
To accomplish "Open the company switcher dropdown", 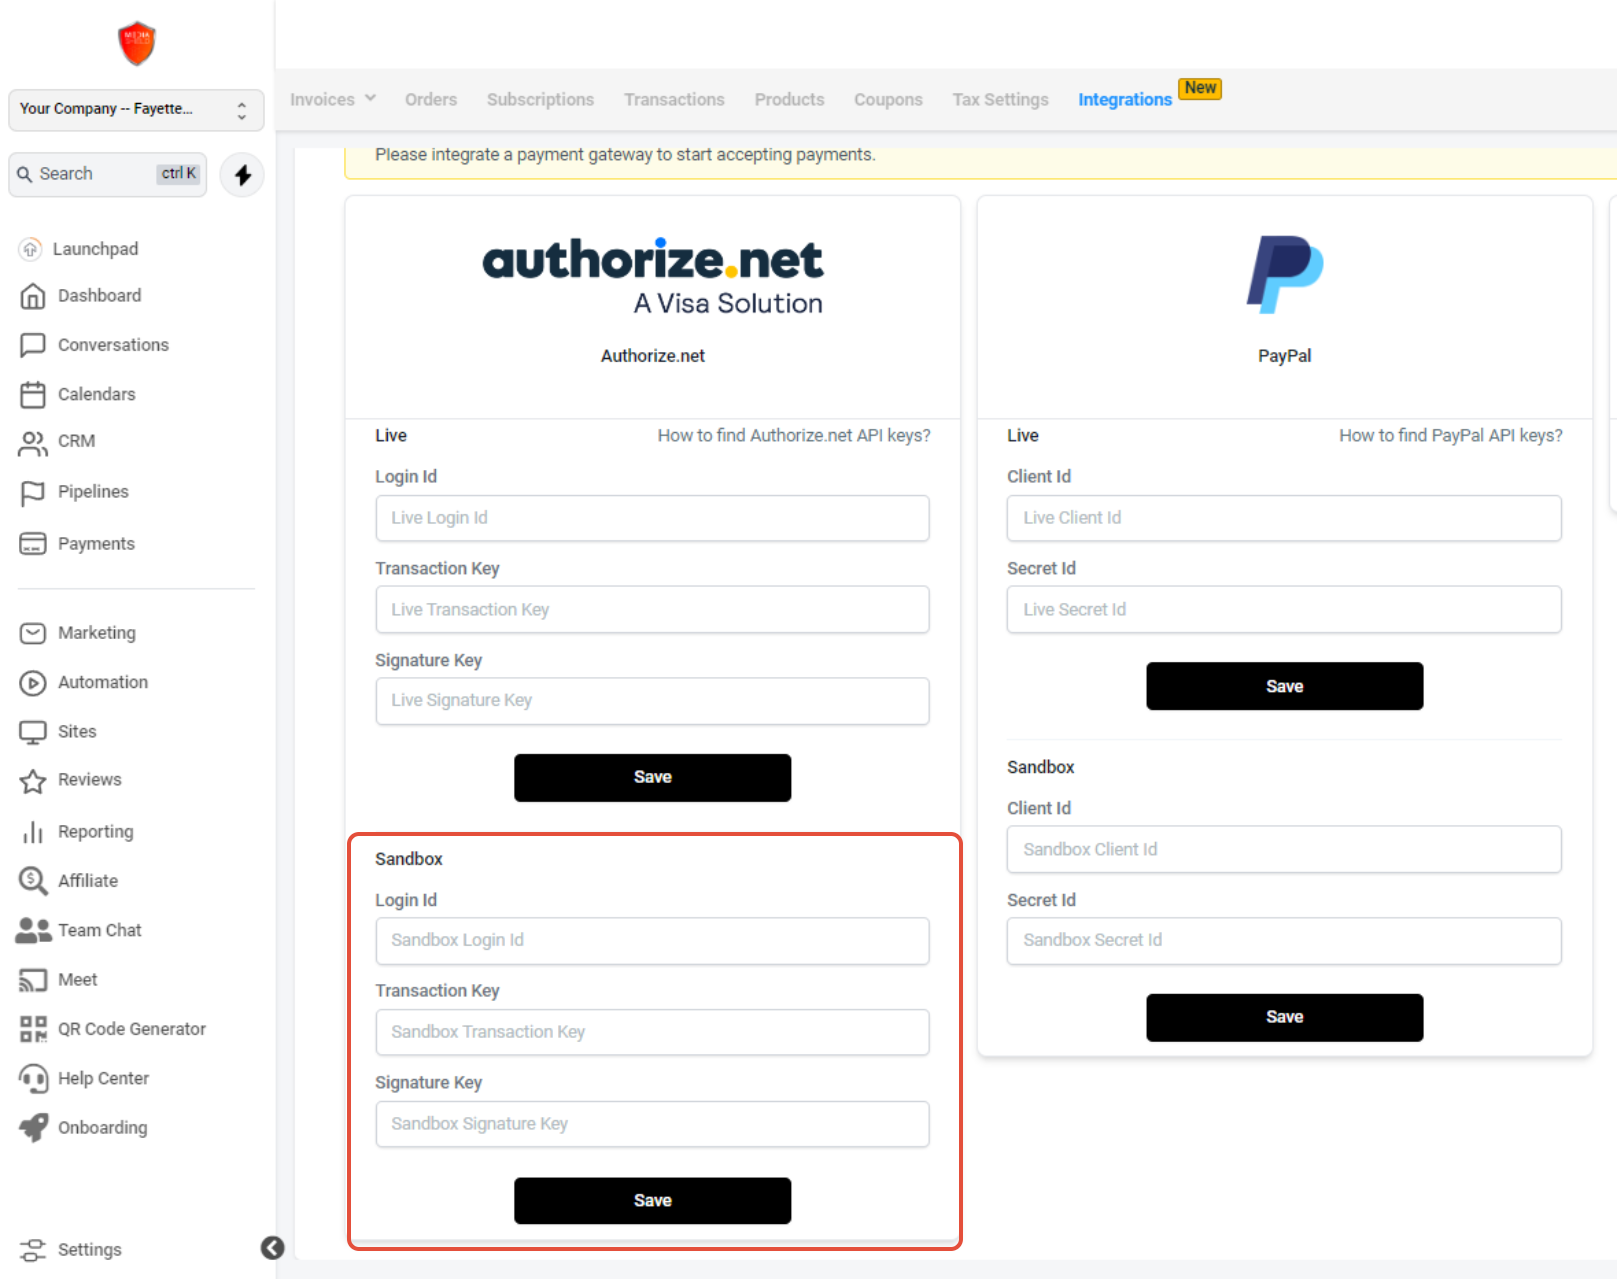I will [x=136, y=110].
